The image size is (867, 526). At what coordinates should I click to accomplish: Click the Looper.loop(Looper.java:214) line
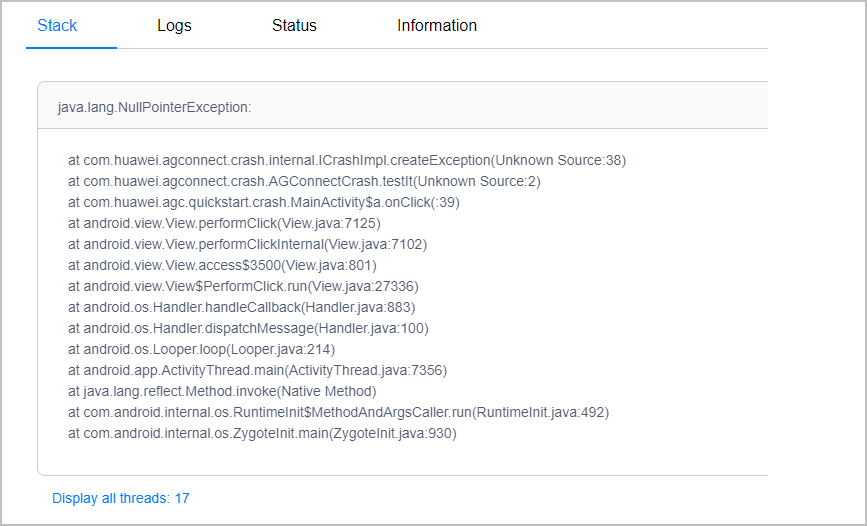pyautogui.click(x=202, y=350)
